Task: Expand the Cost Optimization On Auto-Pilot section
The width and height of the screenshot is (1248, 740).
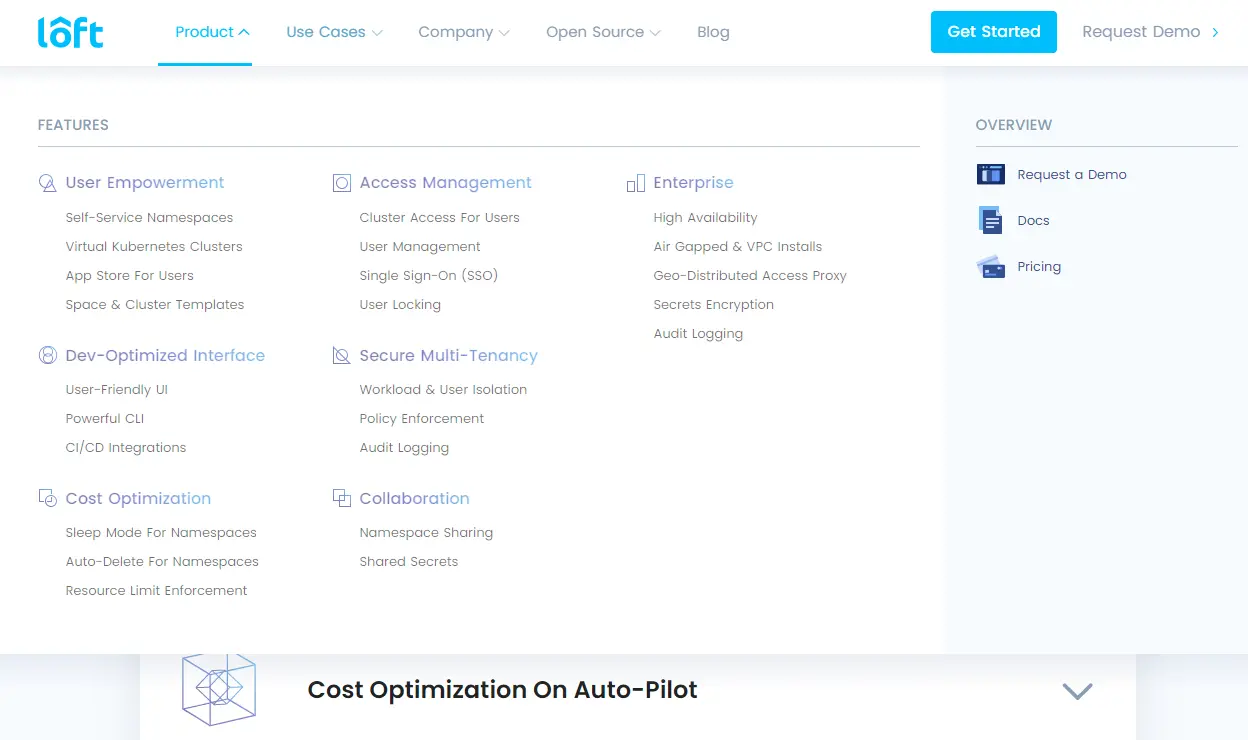Action: (1077, 691)
